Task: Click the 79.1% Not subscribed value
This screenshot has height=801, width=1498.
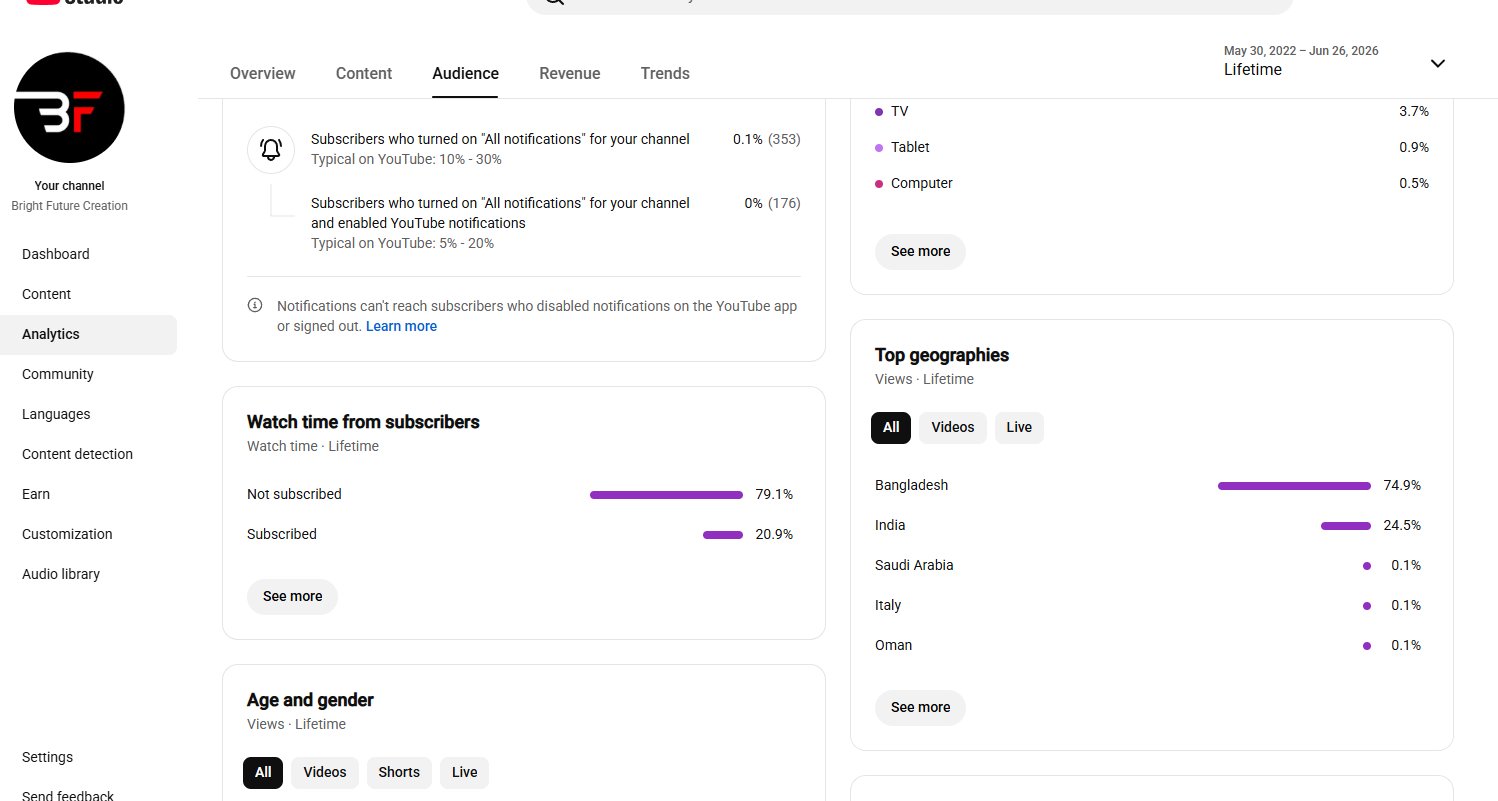Action: [x=774, y=494]
